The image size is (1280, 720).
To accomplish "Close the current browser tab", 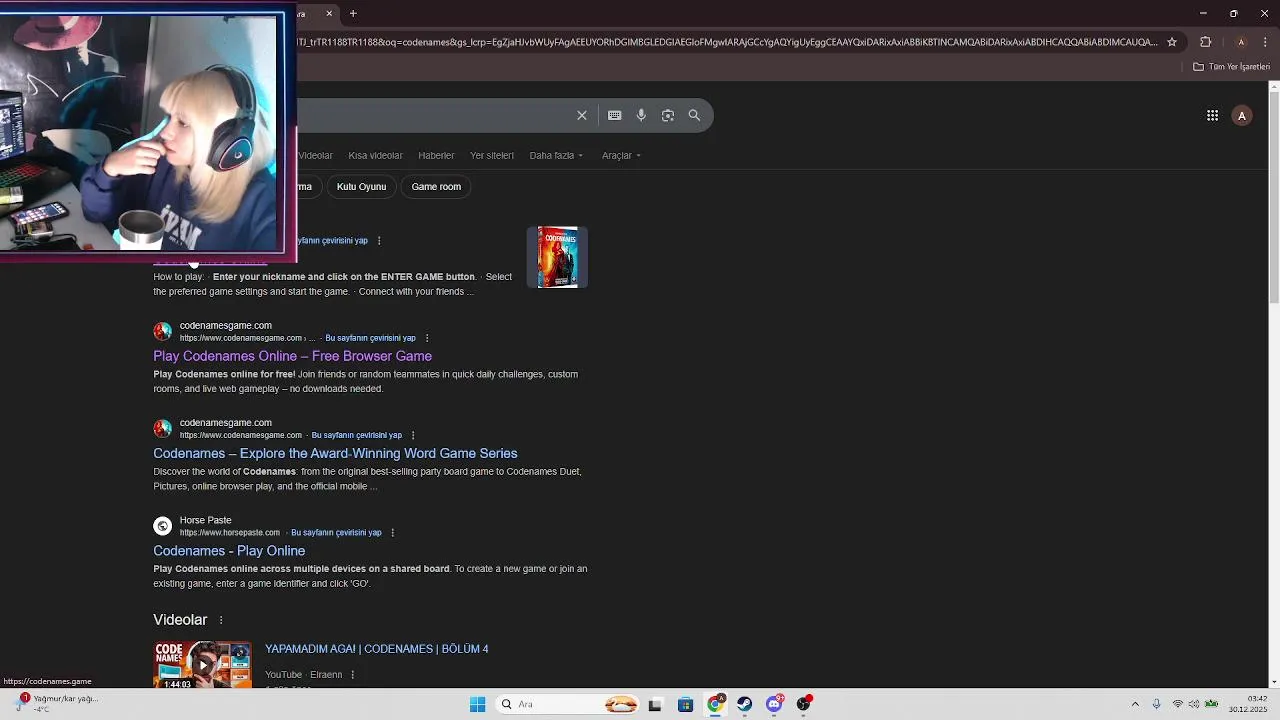I will [329, 13].
